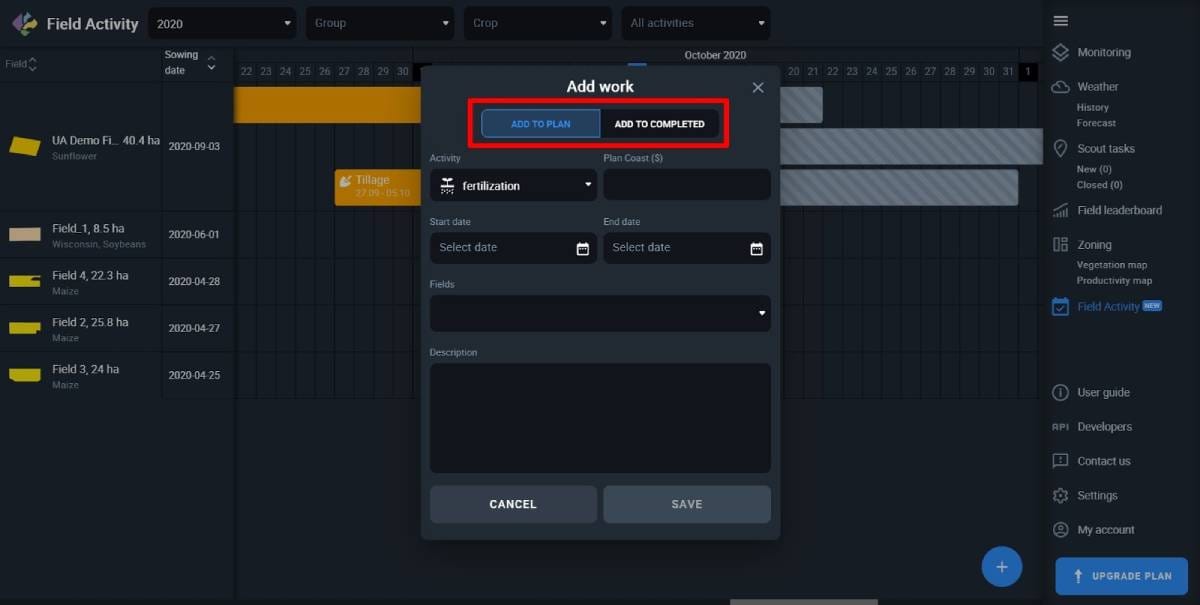This screenshot has width=1200, height=605.
Task: Toggle the Sowing date sort order
Action: (211, 61)
